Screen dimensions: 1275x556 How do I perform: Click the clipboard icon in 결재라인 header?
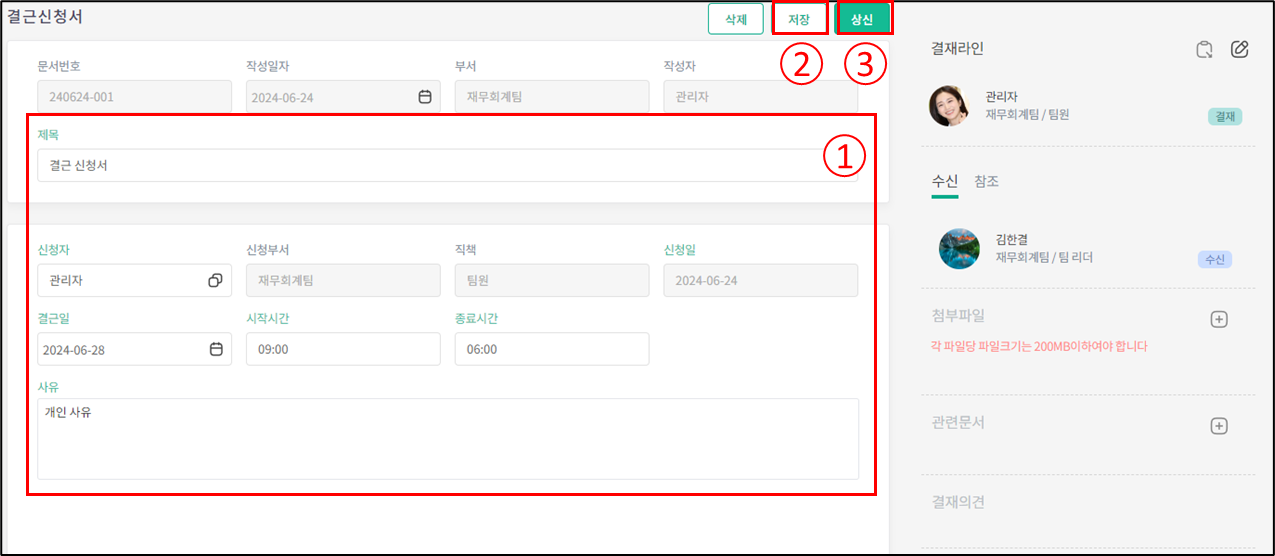1205,49
